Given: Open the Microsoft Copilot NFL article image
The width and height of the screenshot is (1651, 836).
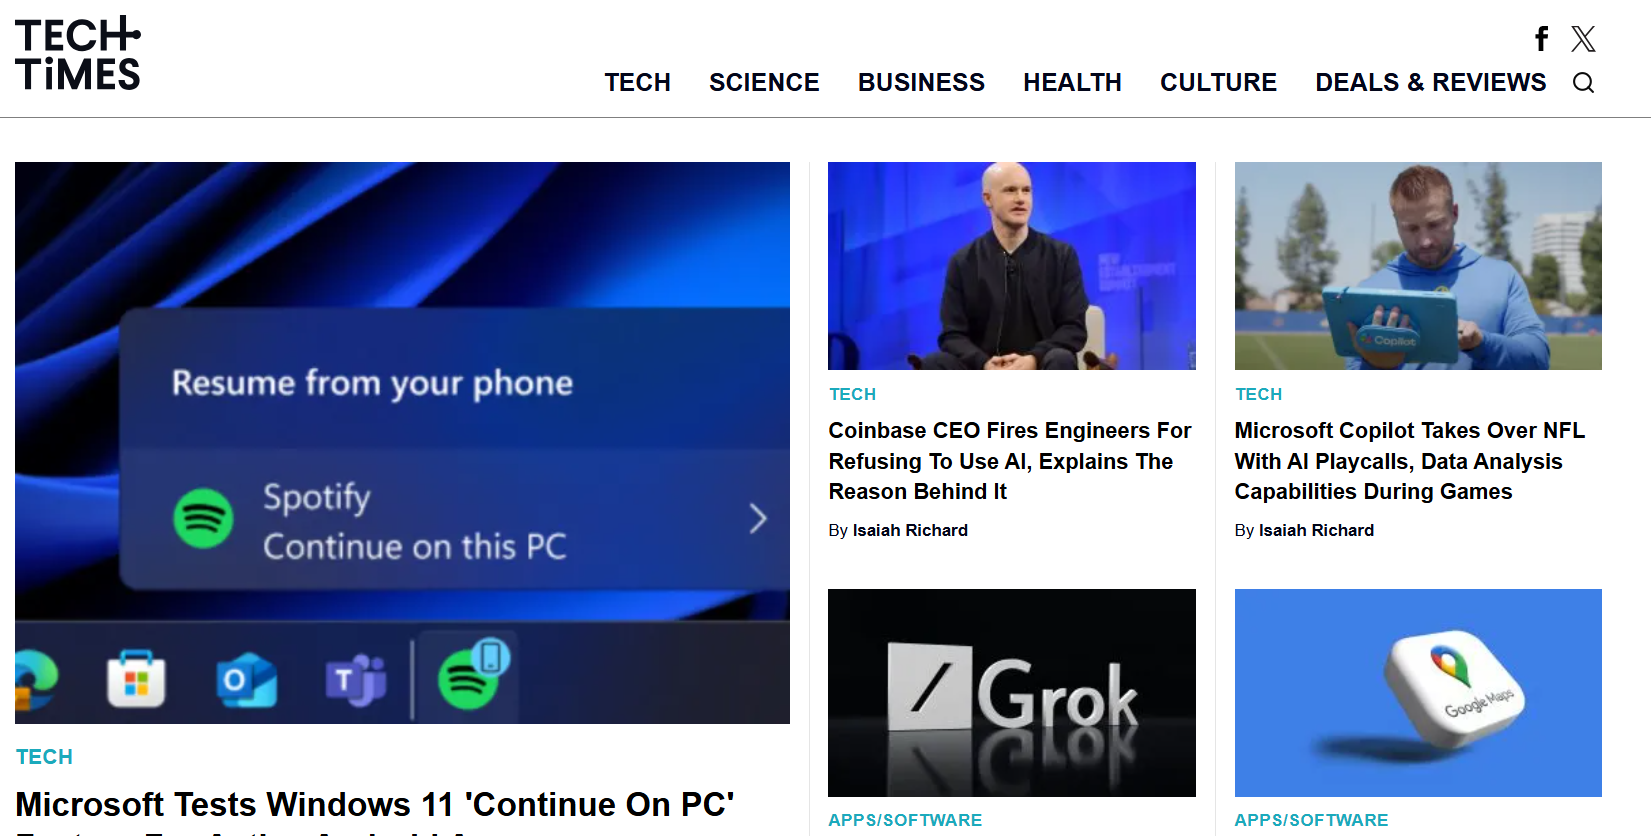Looking at the screenshot, I should pyautogui.click(x=1417, y=266).
